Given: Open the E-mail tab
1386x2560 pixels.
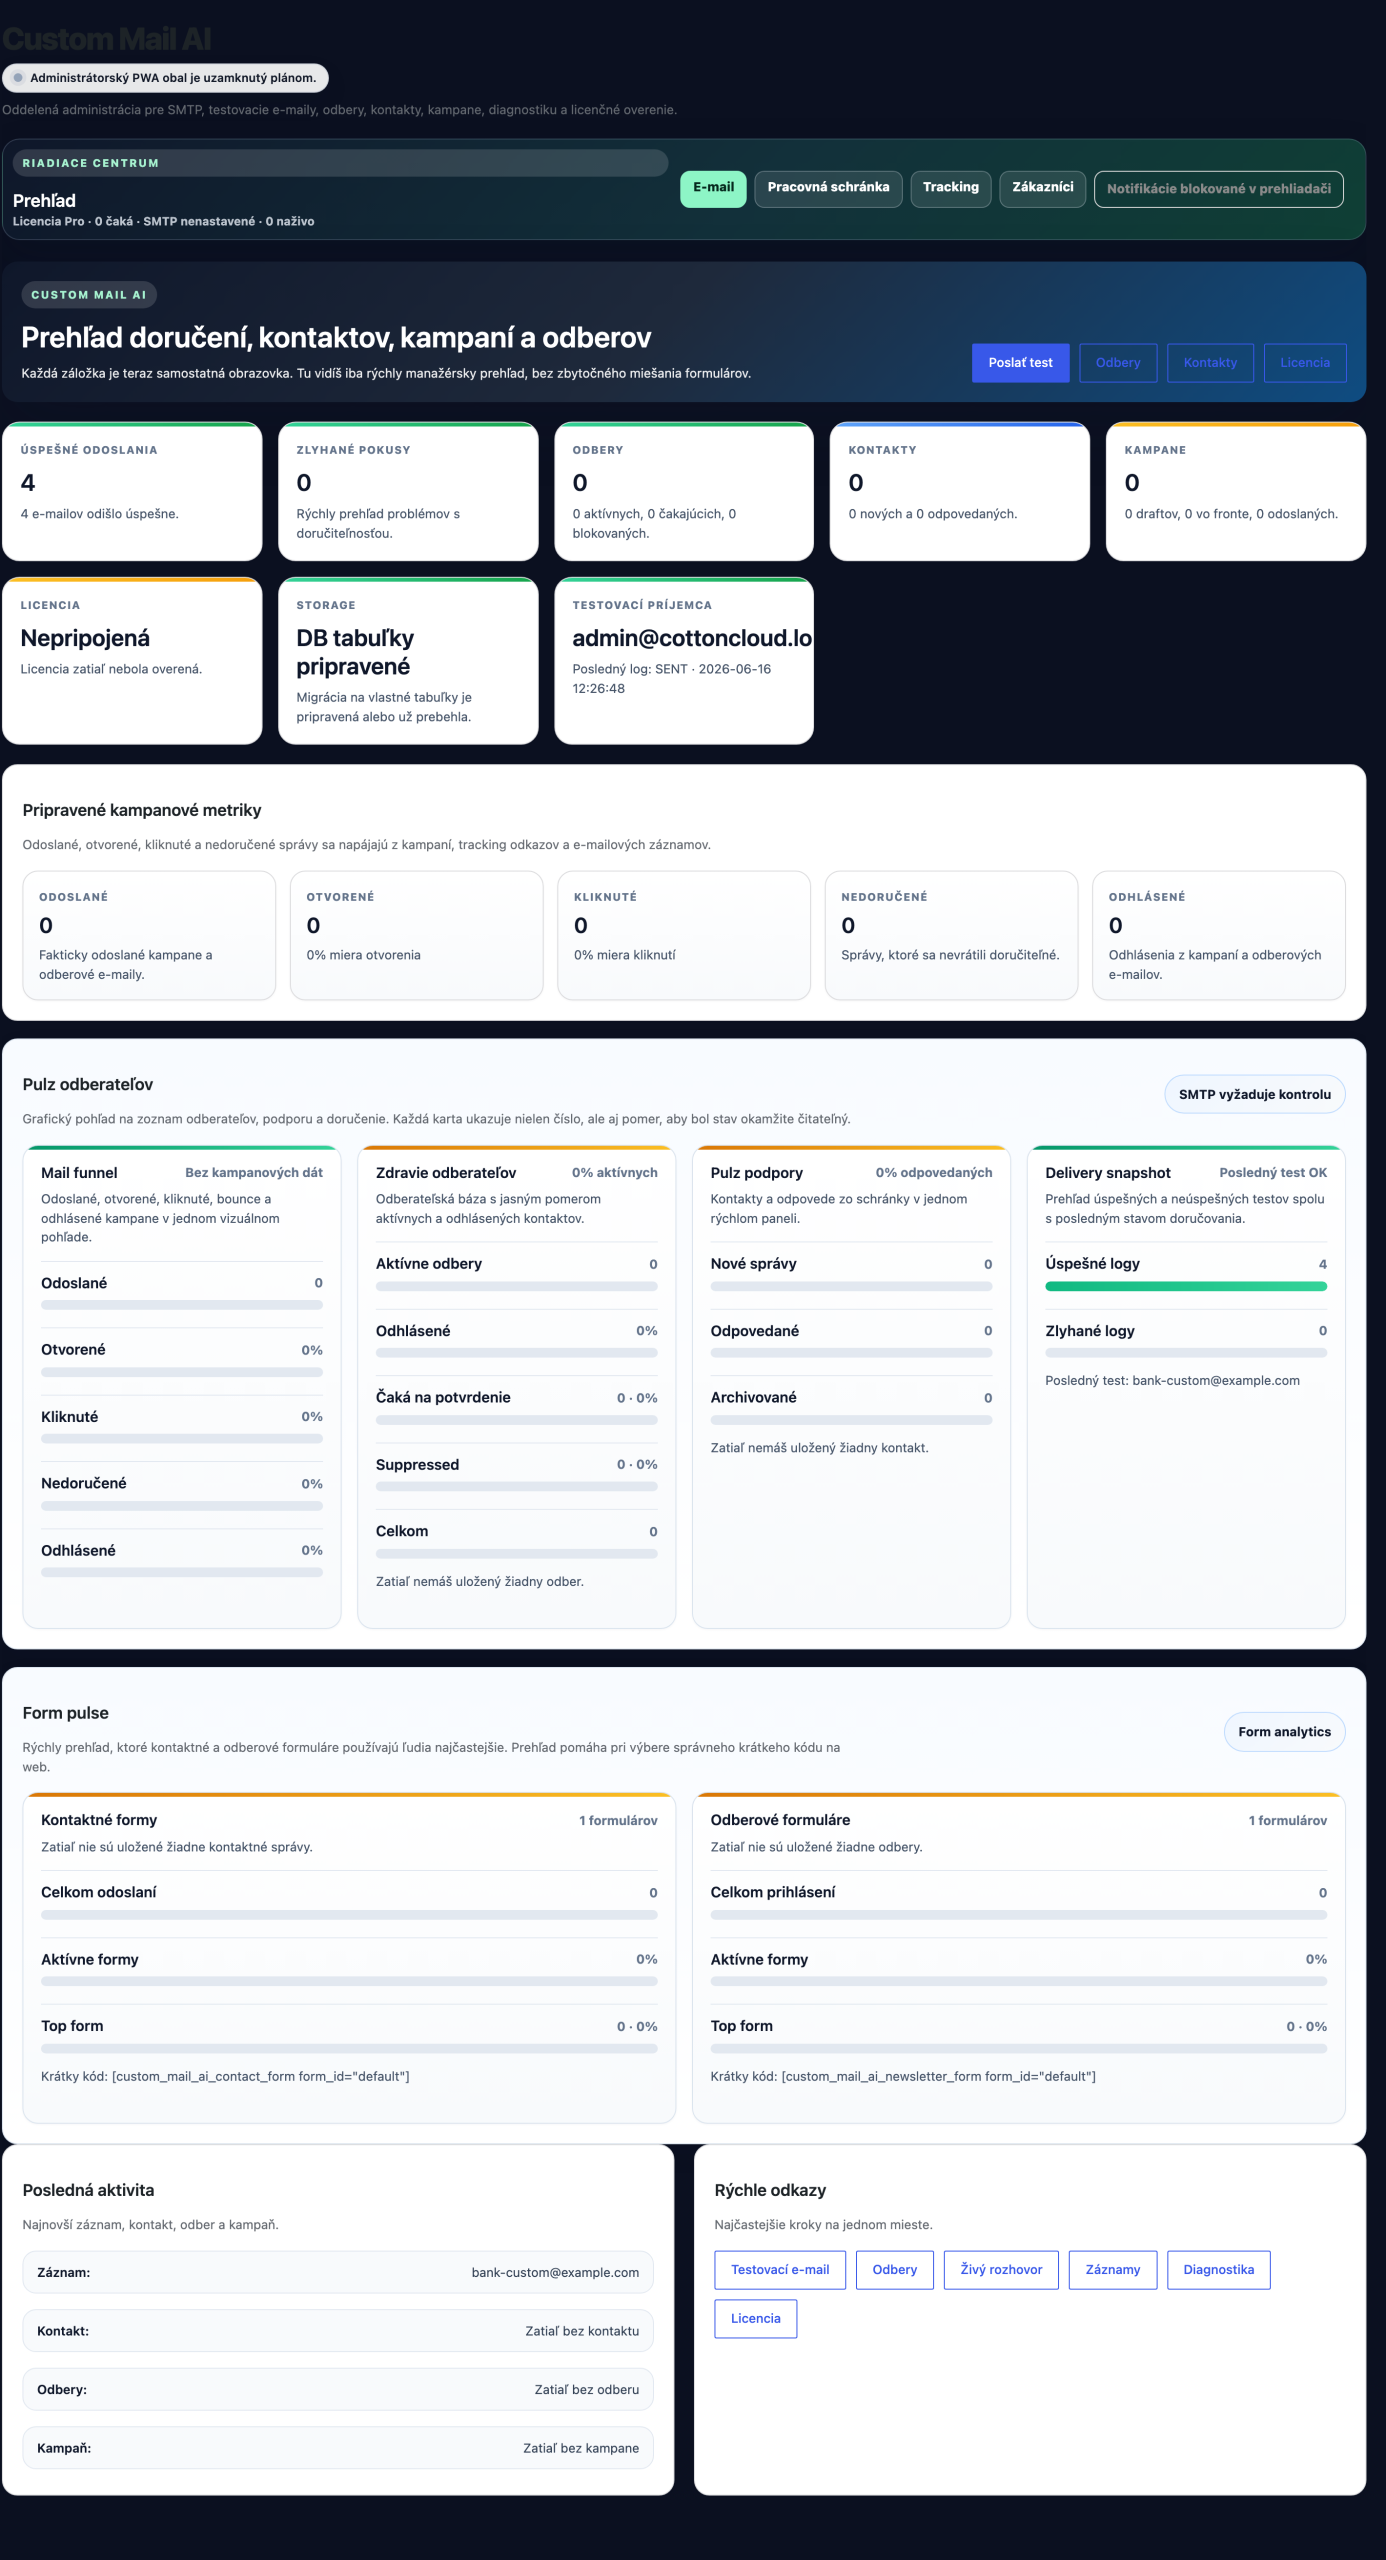Looking at the screenshot, I should [x=713, y=188].
